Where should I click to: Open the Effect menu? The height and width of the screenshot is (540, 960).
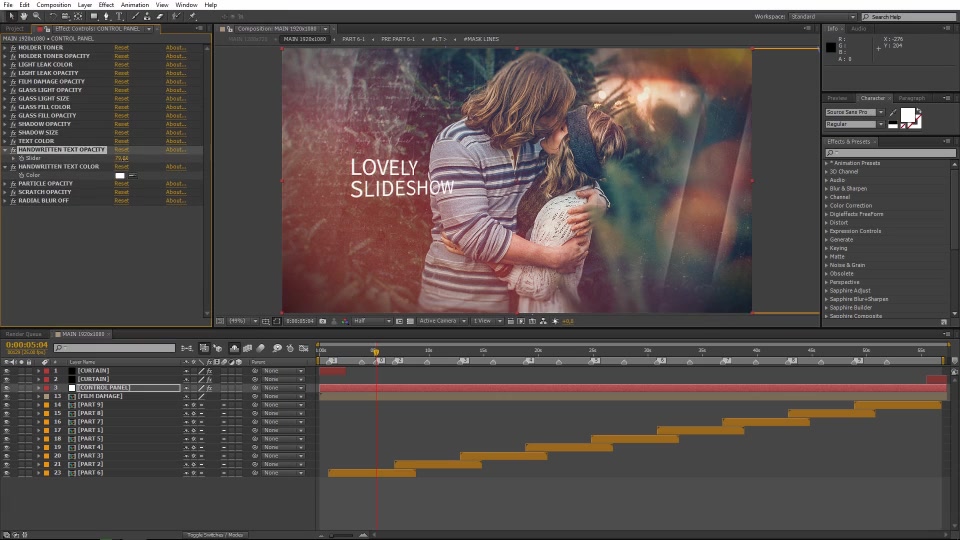tap(106, 4)
